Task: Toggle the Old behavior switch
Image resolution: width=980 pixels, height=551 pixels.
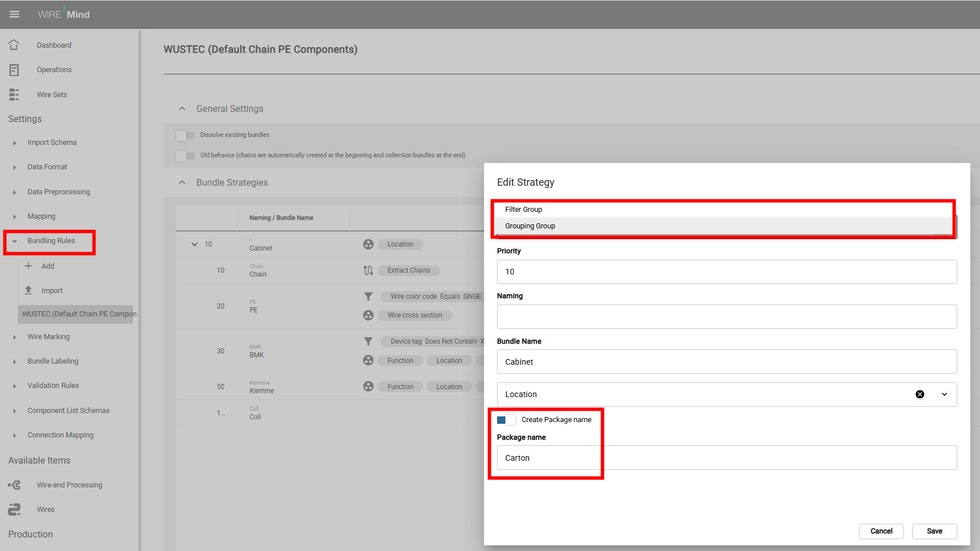Action: click(184, 156)
